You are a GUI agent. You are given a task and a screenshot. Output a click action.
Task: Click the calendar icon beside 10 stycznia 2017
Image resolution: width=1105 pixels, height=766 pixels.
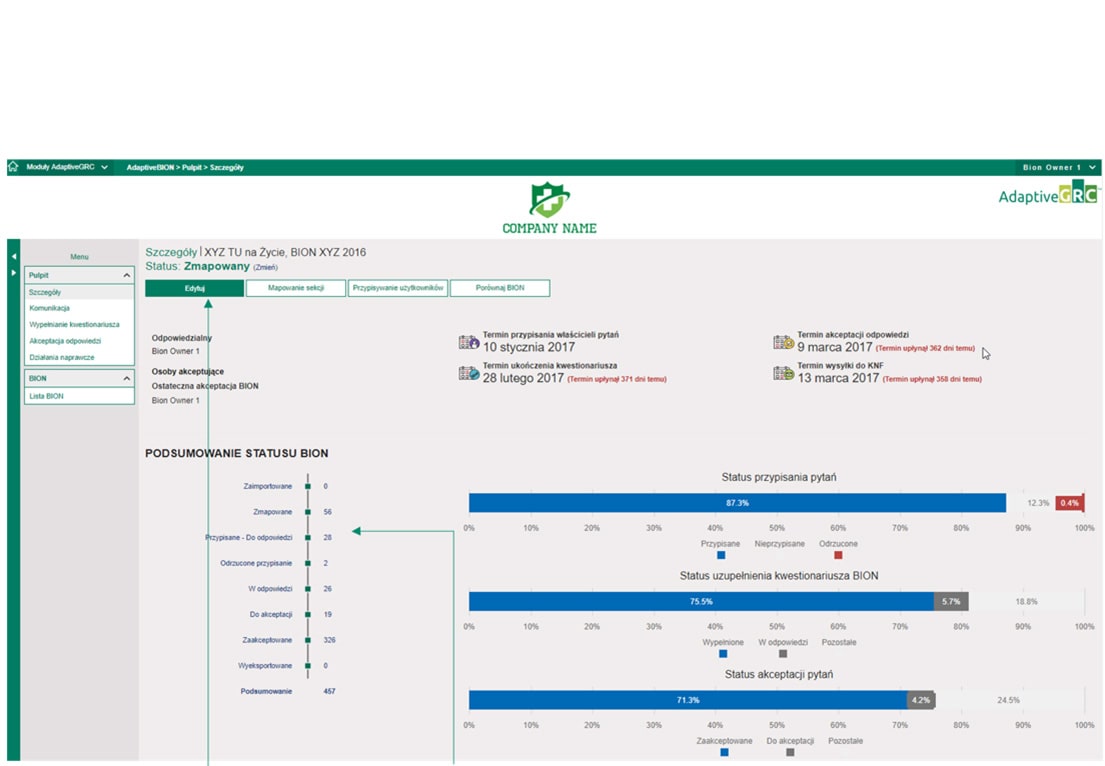point(468,343)
